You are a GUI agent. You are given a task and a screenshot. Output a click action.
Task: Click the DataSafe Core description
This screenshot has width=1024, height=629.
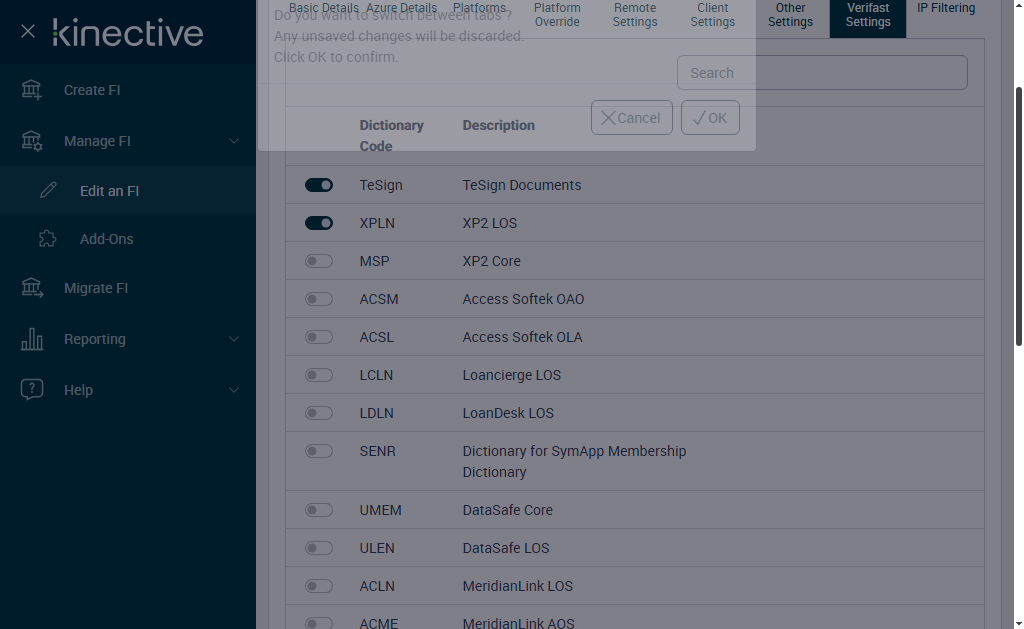(507, 510)
